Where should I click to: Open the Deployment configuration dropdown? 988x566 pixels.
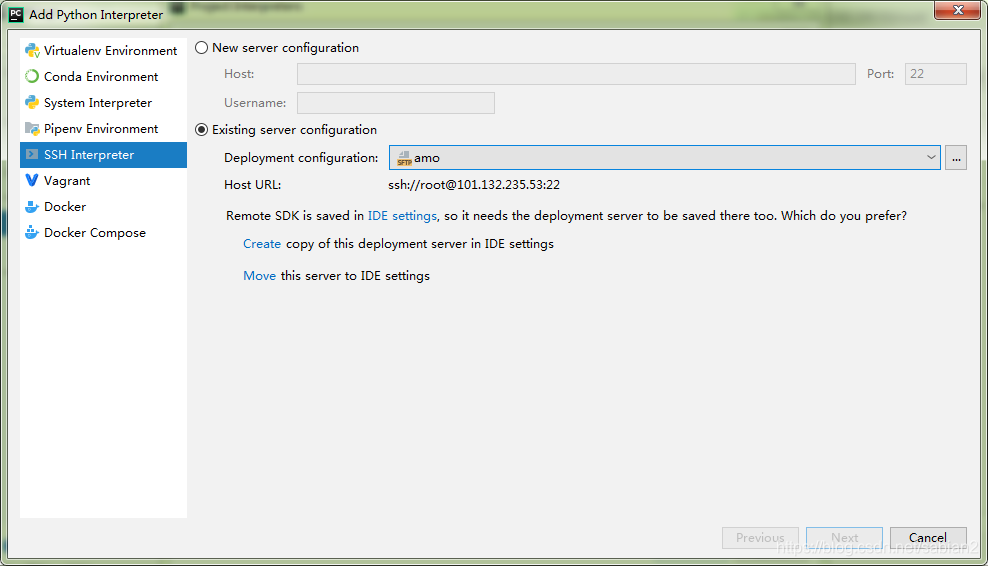[665, 158]
